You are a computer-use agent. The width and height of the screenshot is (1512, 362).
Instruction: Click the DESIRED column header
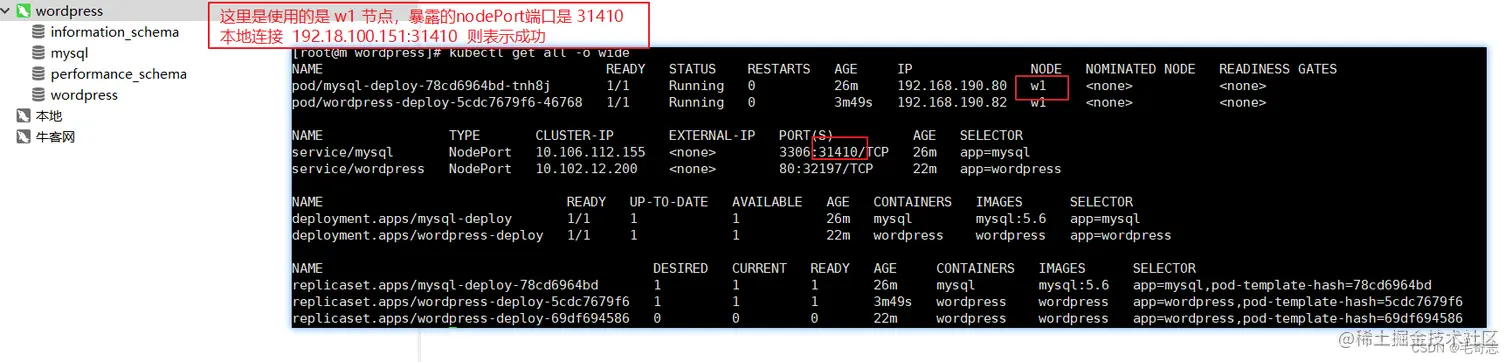coord(680,268)
